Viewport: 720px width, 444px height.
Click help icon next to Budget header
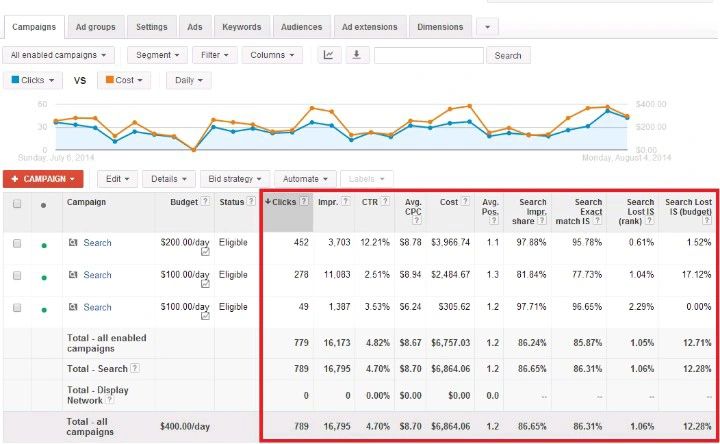205,201
